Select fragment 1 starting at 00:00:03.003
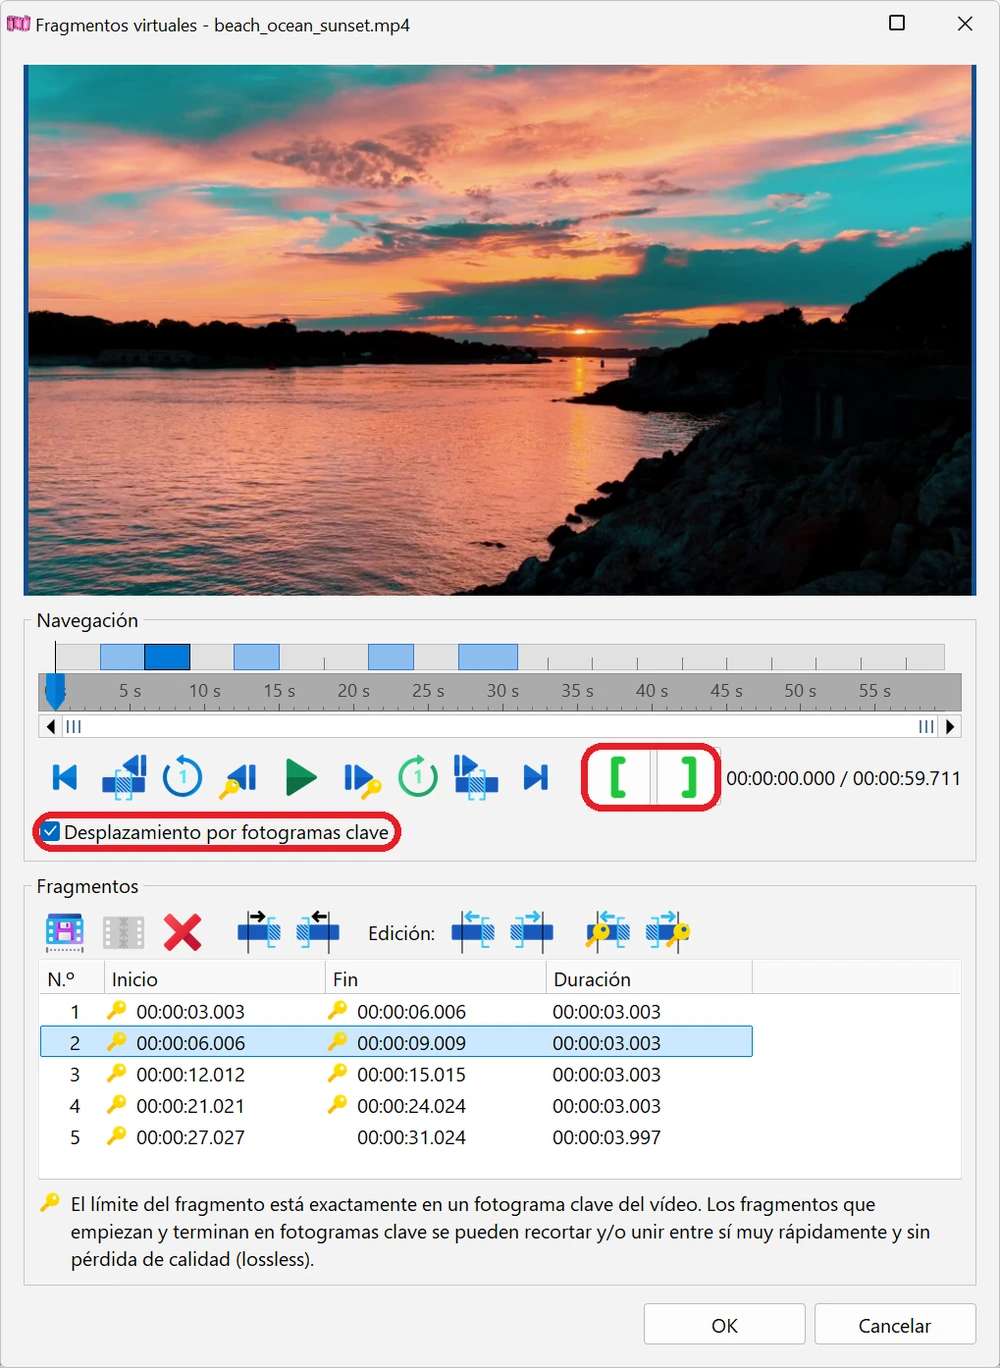Image resolution: width=1000 pixels, height=1368 pixels. coord(396,1011)
